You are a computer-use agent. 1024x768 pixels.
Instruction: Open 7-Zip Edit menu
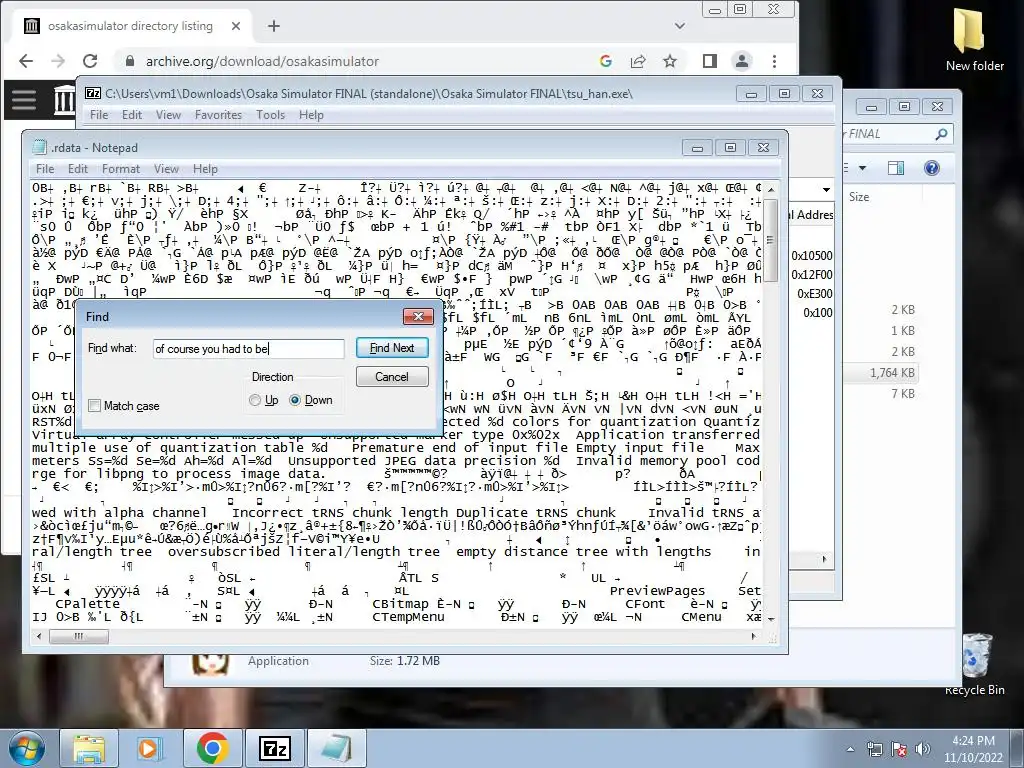pos(132,115)
